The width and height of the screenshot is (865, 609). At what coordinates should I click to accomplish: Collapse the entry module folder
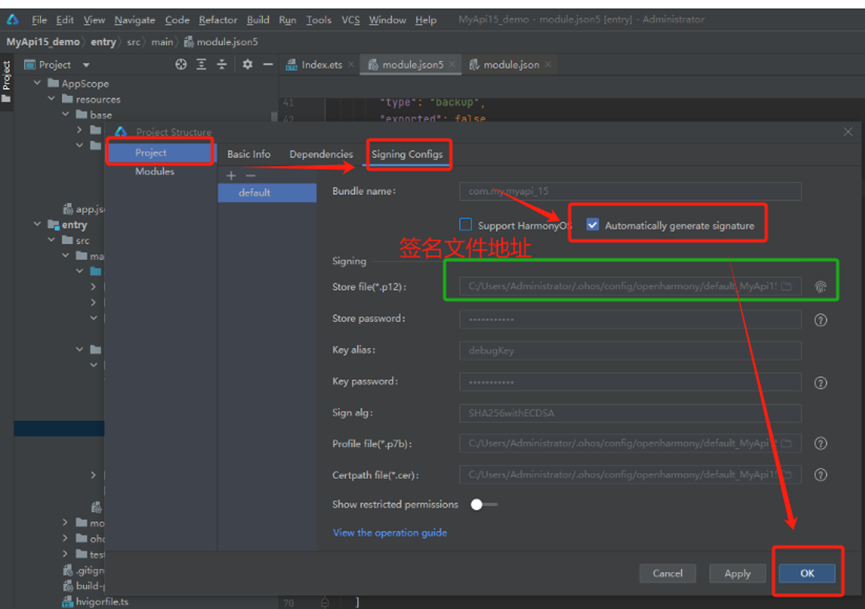[38, 225]
